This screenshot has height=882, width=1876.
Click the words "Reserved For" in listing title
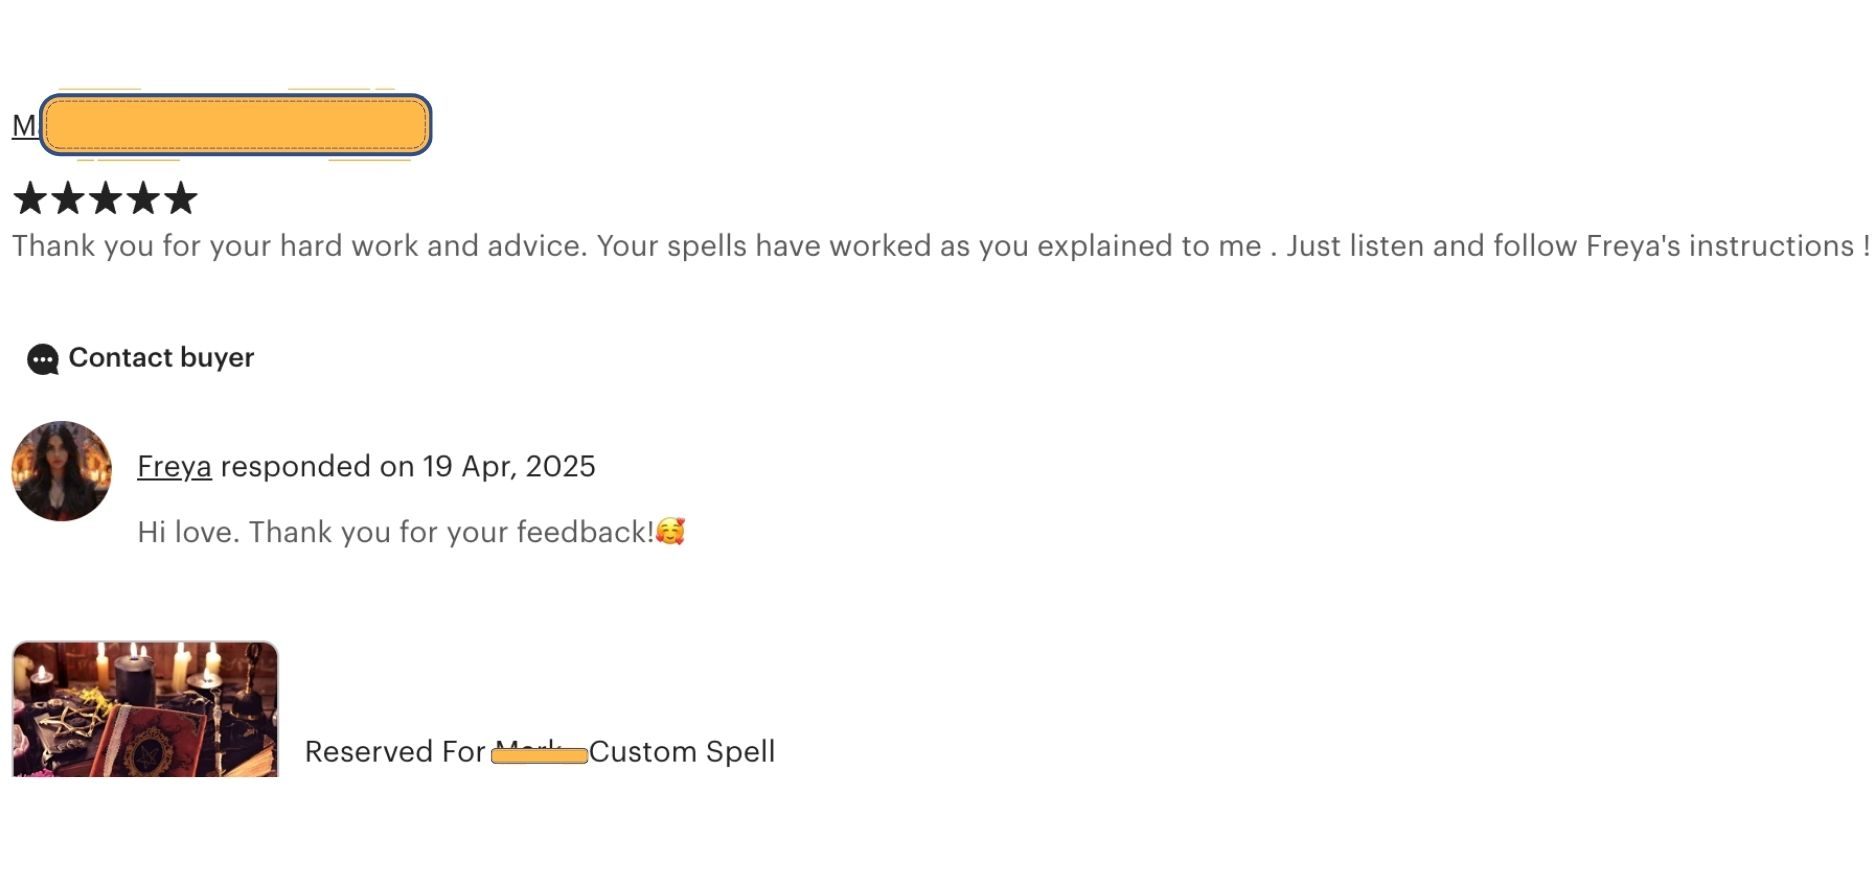(x=394, y=752)
